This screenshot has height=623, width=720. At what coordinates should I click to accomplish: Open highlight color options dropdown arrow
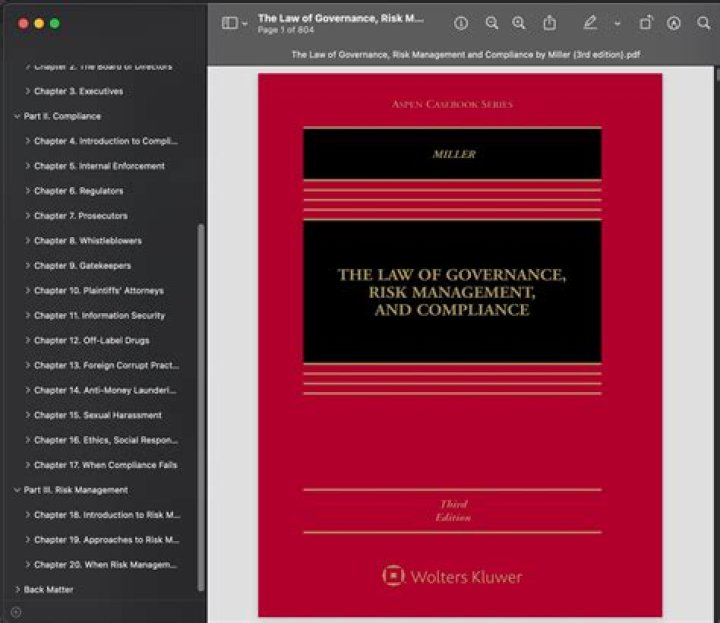coord(617,23)
